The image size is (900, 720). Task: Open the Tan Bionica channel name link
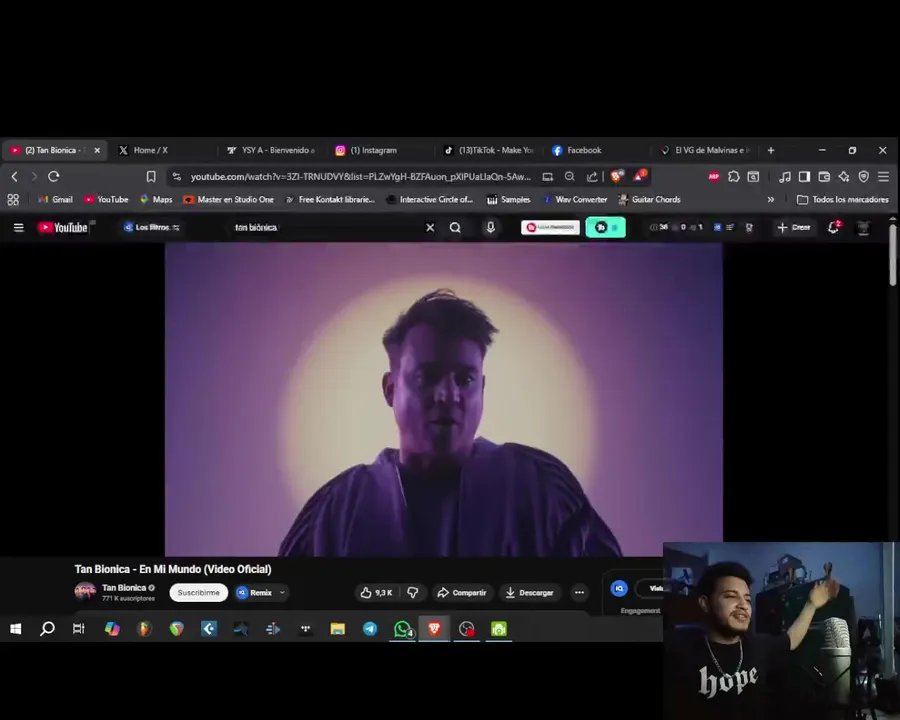coord(124,587)
